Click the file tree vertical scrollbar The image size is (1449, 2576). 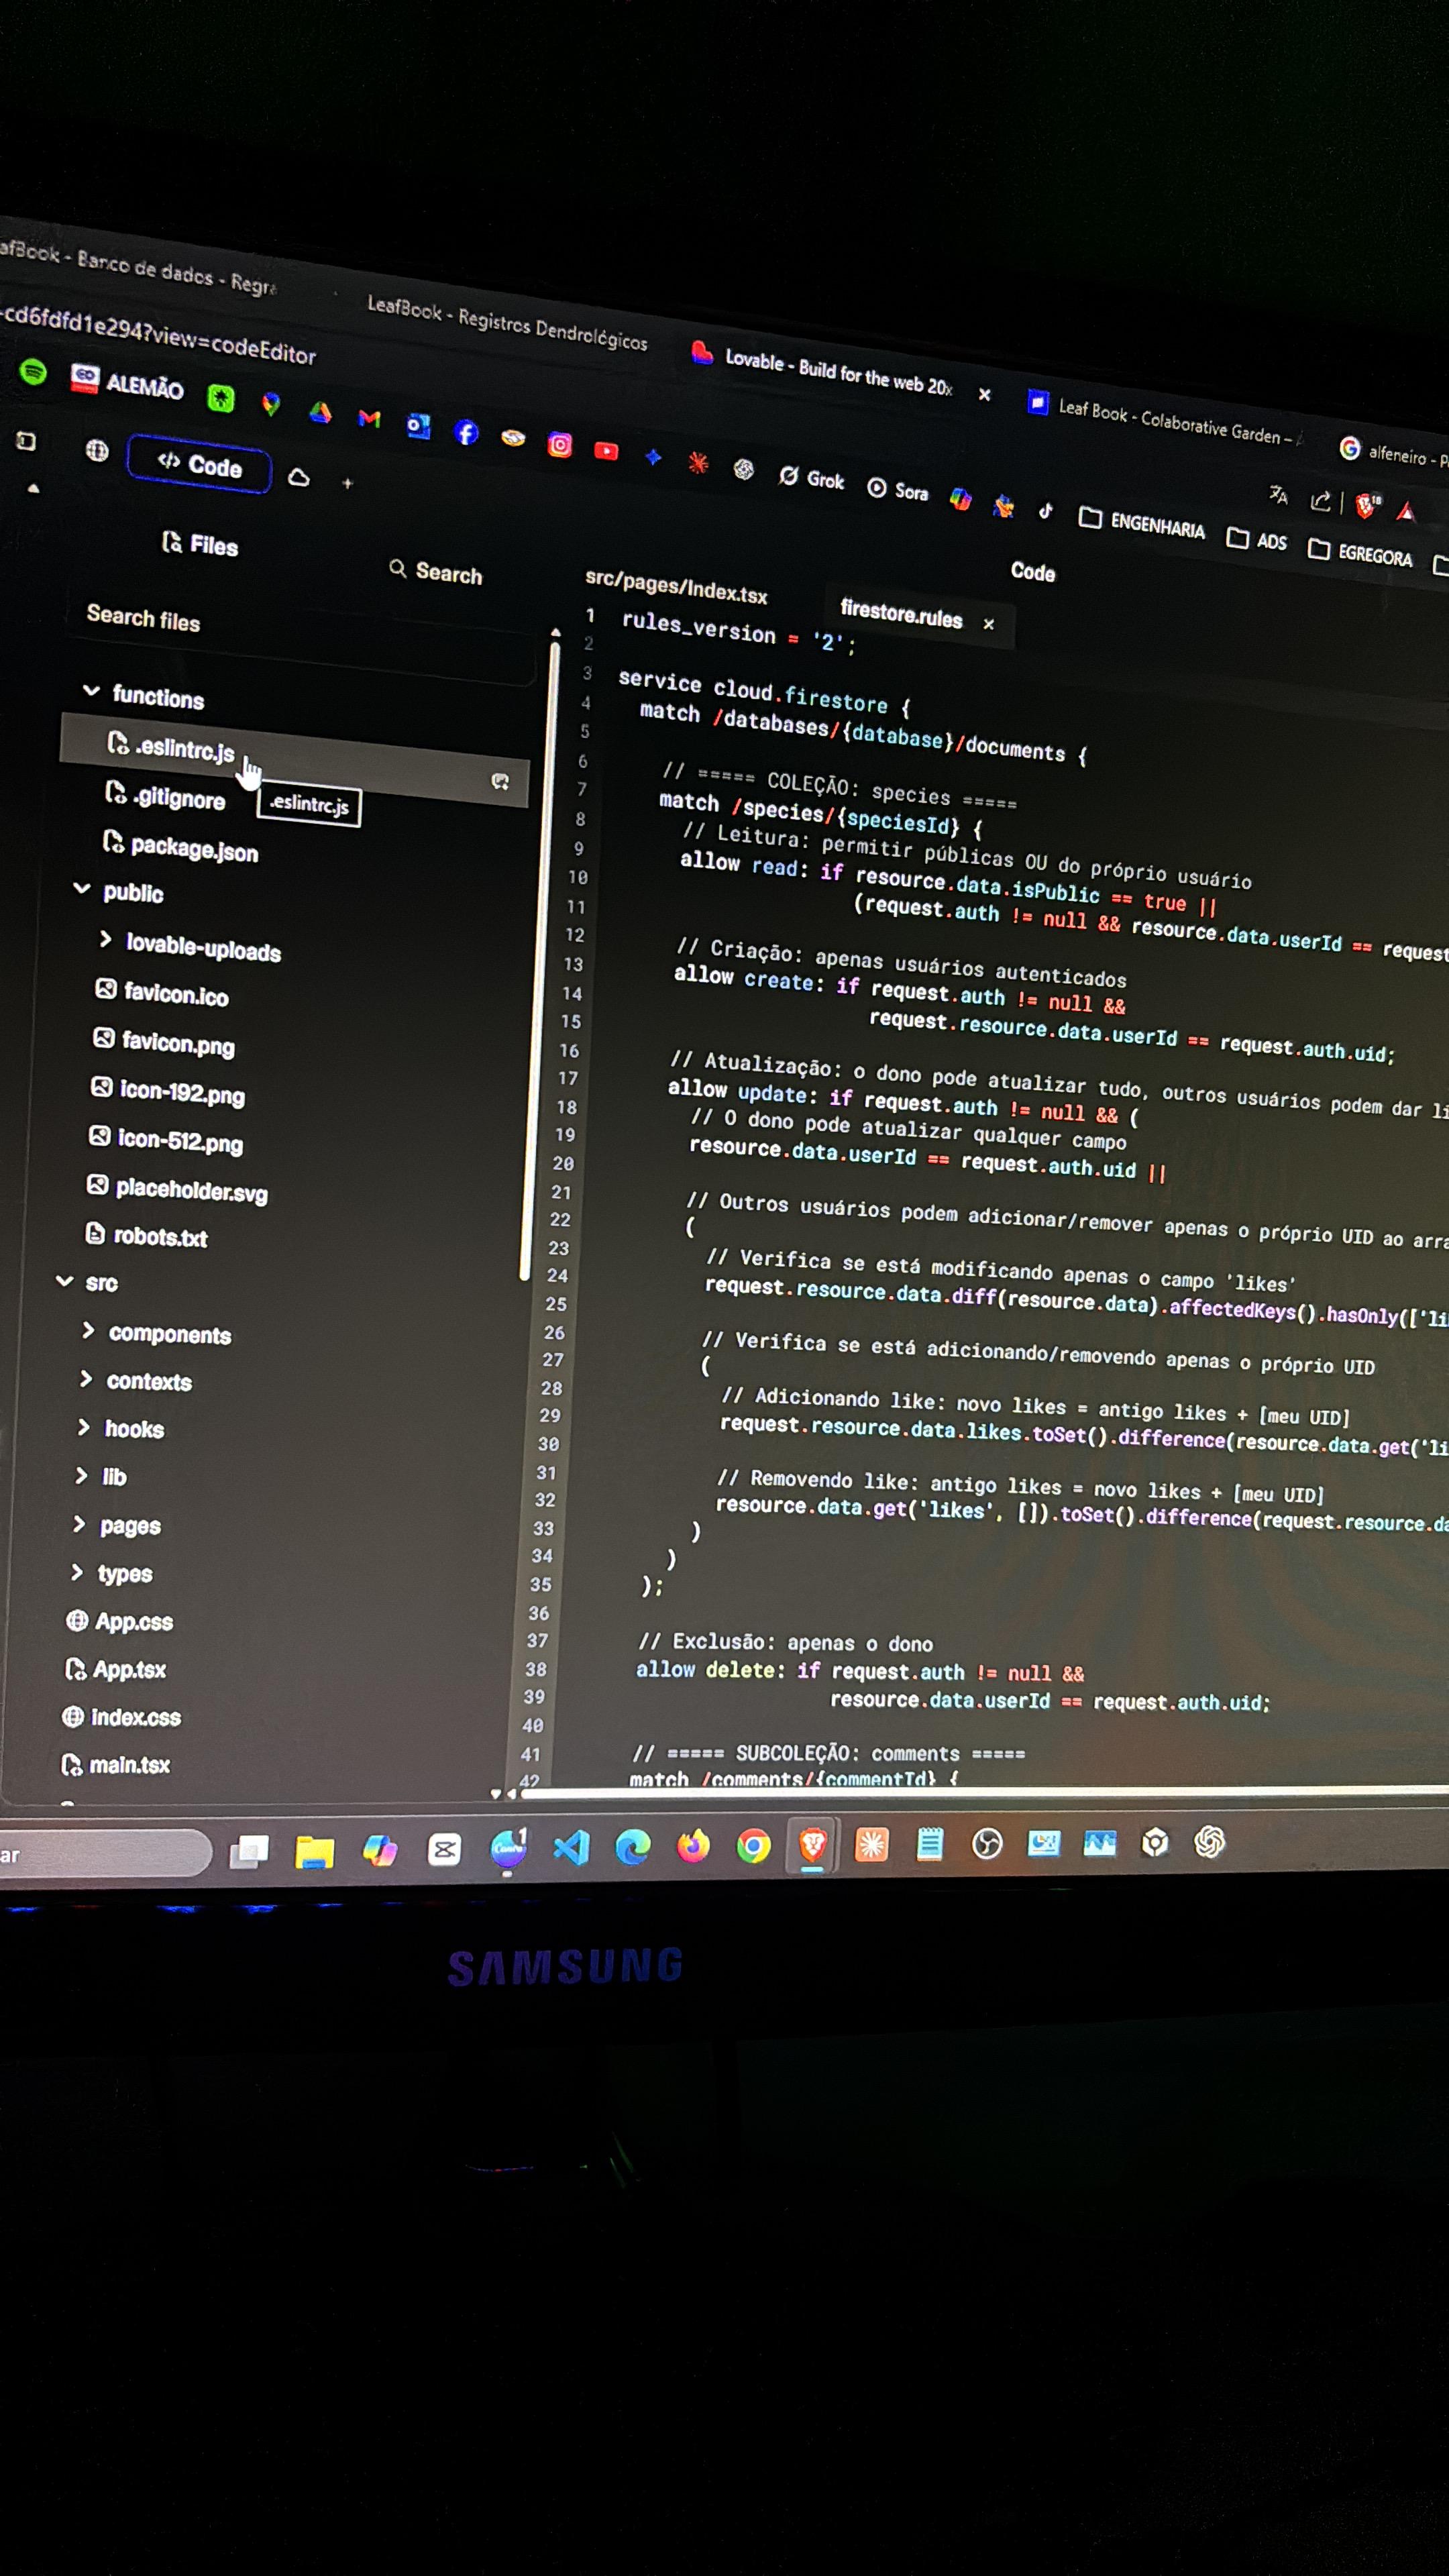[x=538, y=960]
